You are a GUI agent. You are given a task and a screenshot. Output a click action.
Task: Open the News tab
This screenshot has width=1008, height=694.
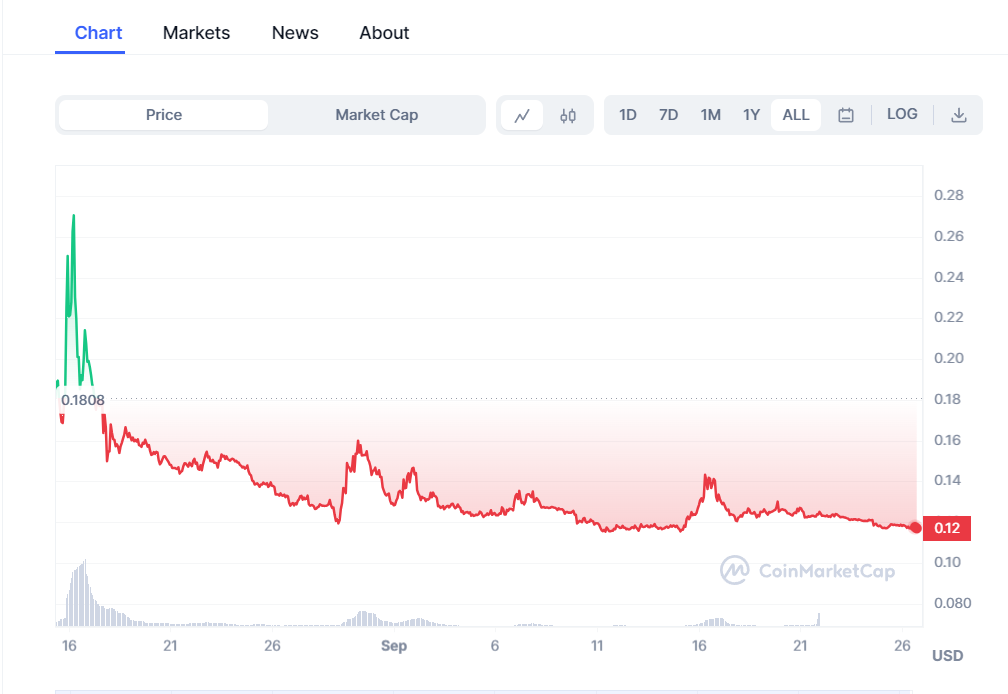coord(295,33)
